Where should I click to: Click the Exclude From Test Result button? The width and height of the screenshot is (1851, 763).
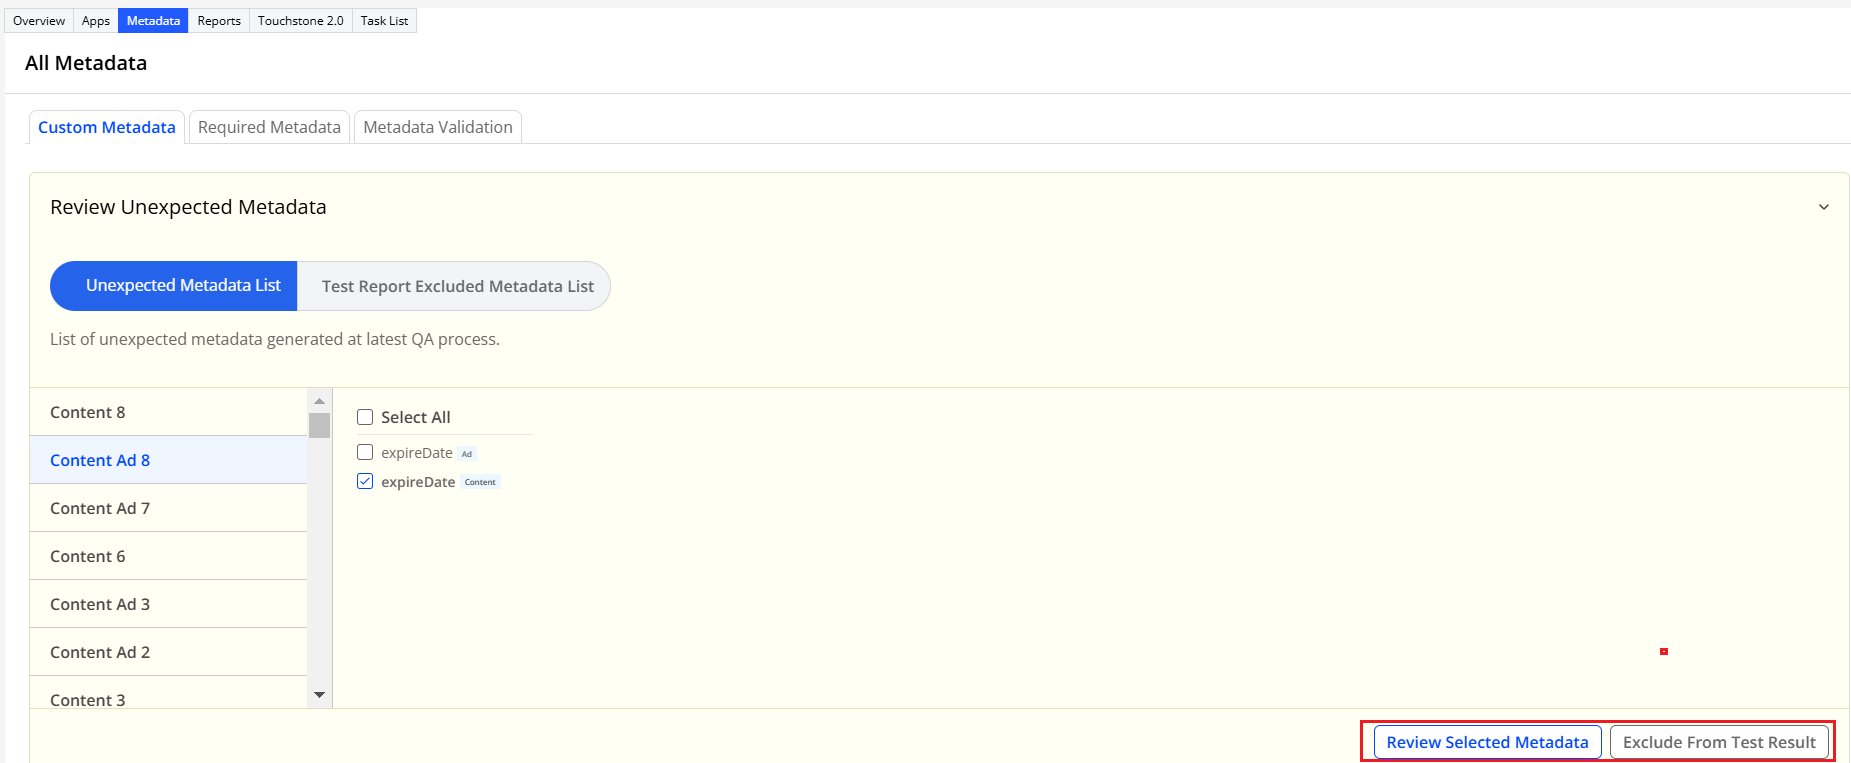coord(1719,742)
